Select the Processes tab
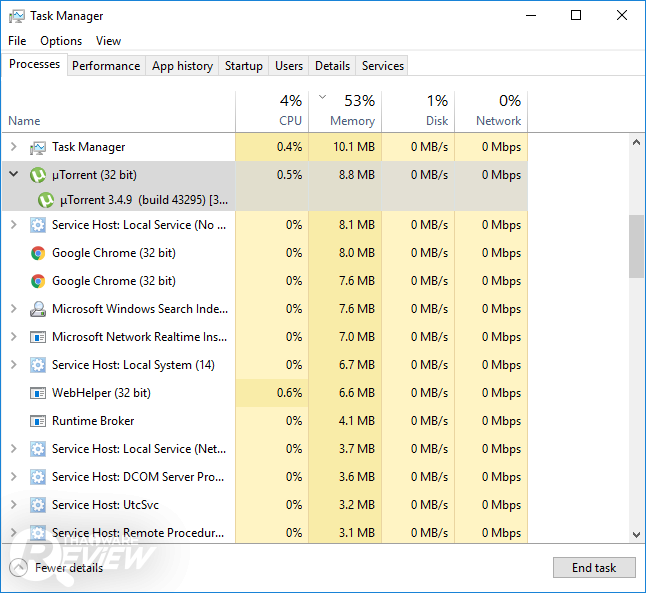Image resolution: width=646 pixels, height=593 pixels. coord(35,64)
